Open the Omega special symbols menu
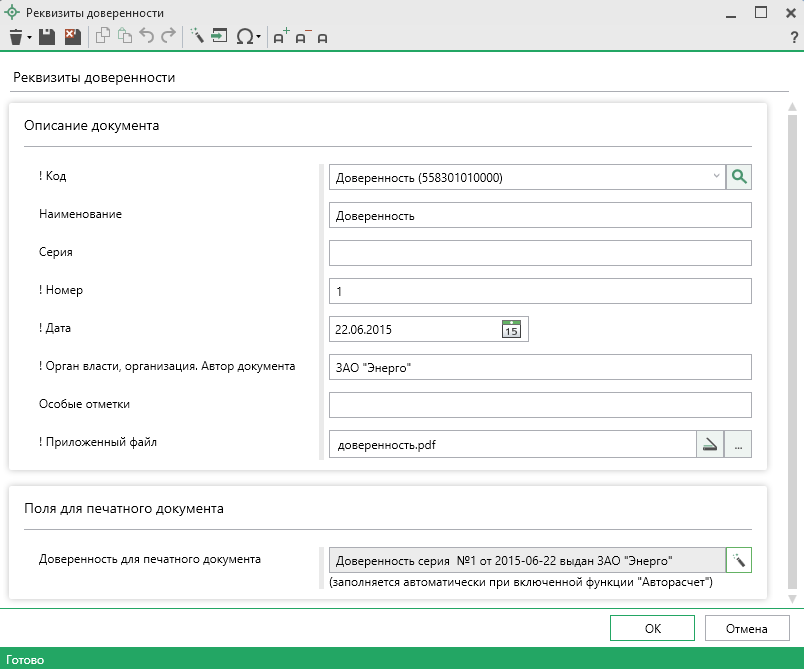The image size is (804, 669). click(246, 37)
